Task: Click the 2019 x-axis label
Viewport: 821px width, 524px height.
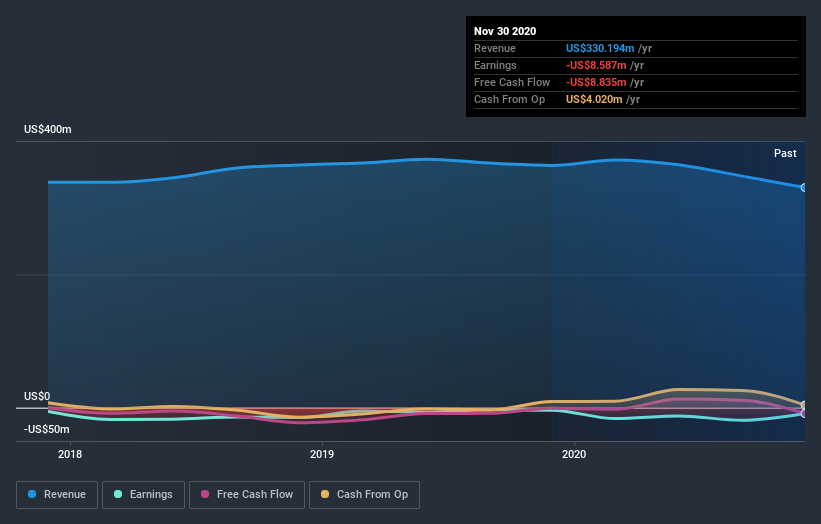Action: click(321, 454)
